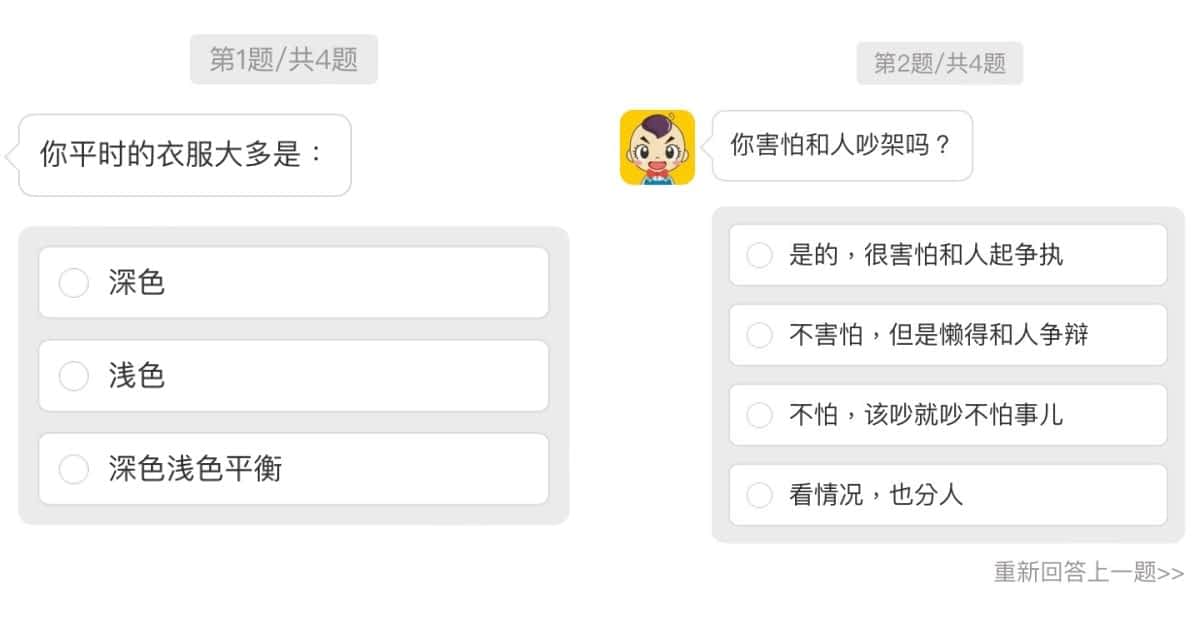The width and height of the screenshot is (1200, 628).
Task: Tap answer text 是的，很害怕和人起争执
Action: click(x=926, y=255)
